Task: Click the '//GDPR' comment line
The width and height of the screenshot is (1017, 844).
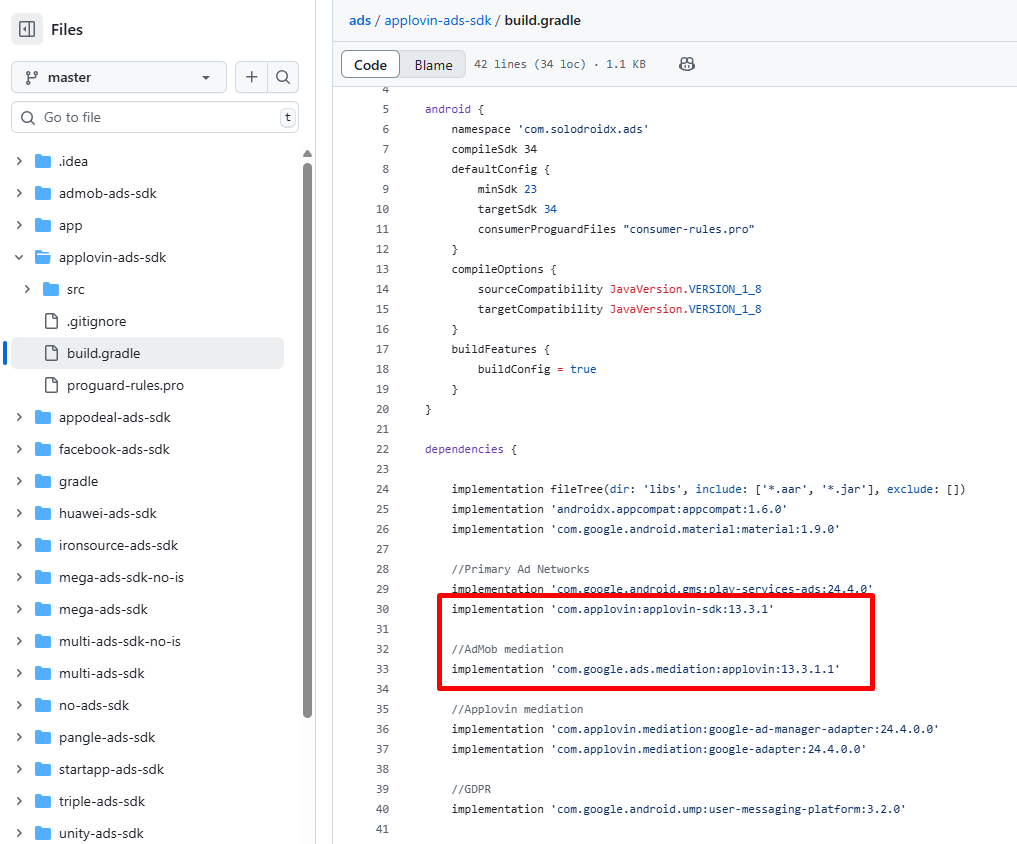Action: tap(471, 789)
